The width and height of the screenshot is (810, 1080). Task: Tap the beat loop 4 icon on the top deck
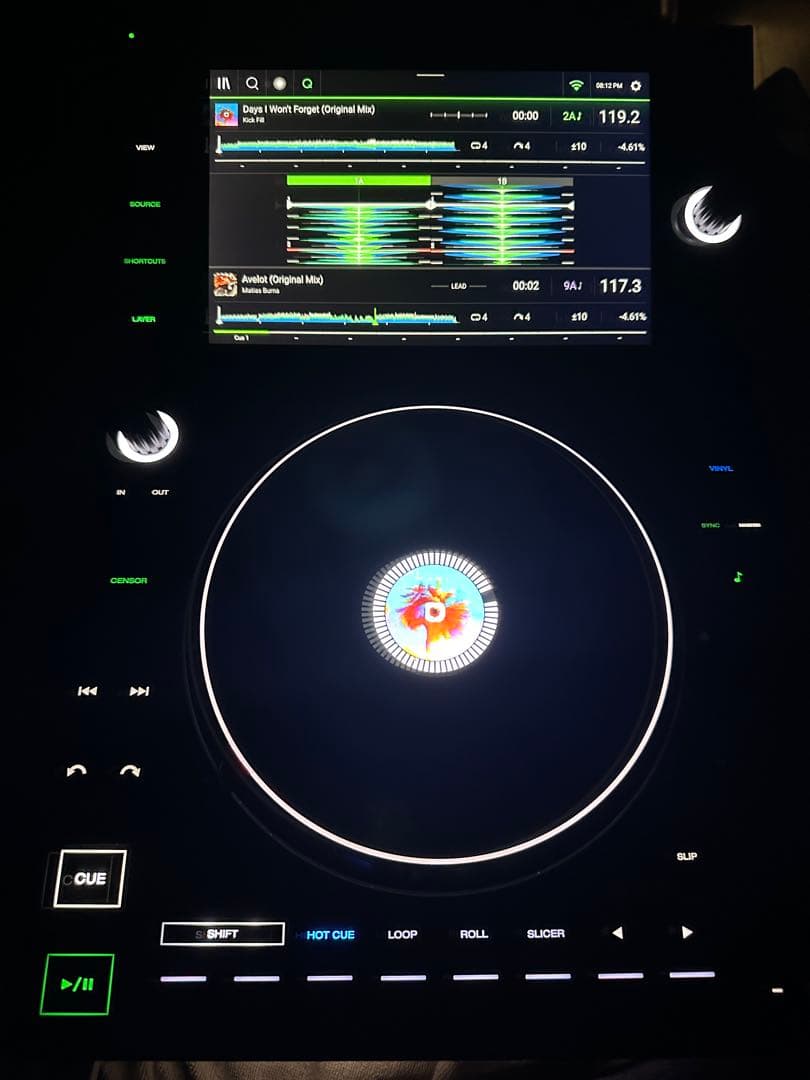pos(481,146)
